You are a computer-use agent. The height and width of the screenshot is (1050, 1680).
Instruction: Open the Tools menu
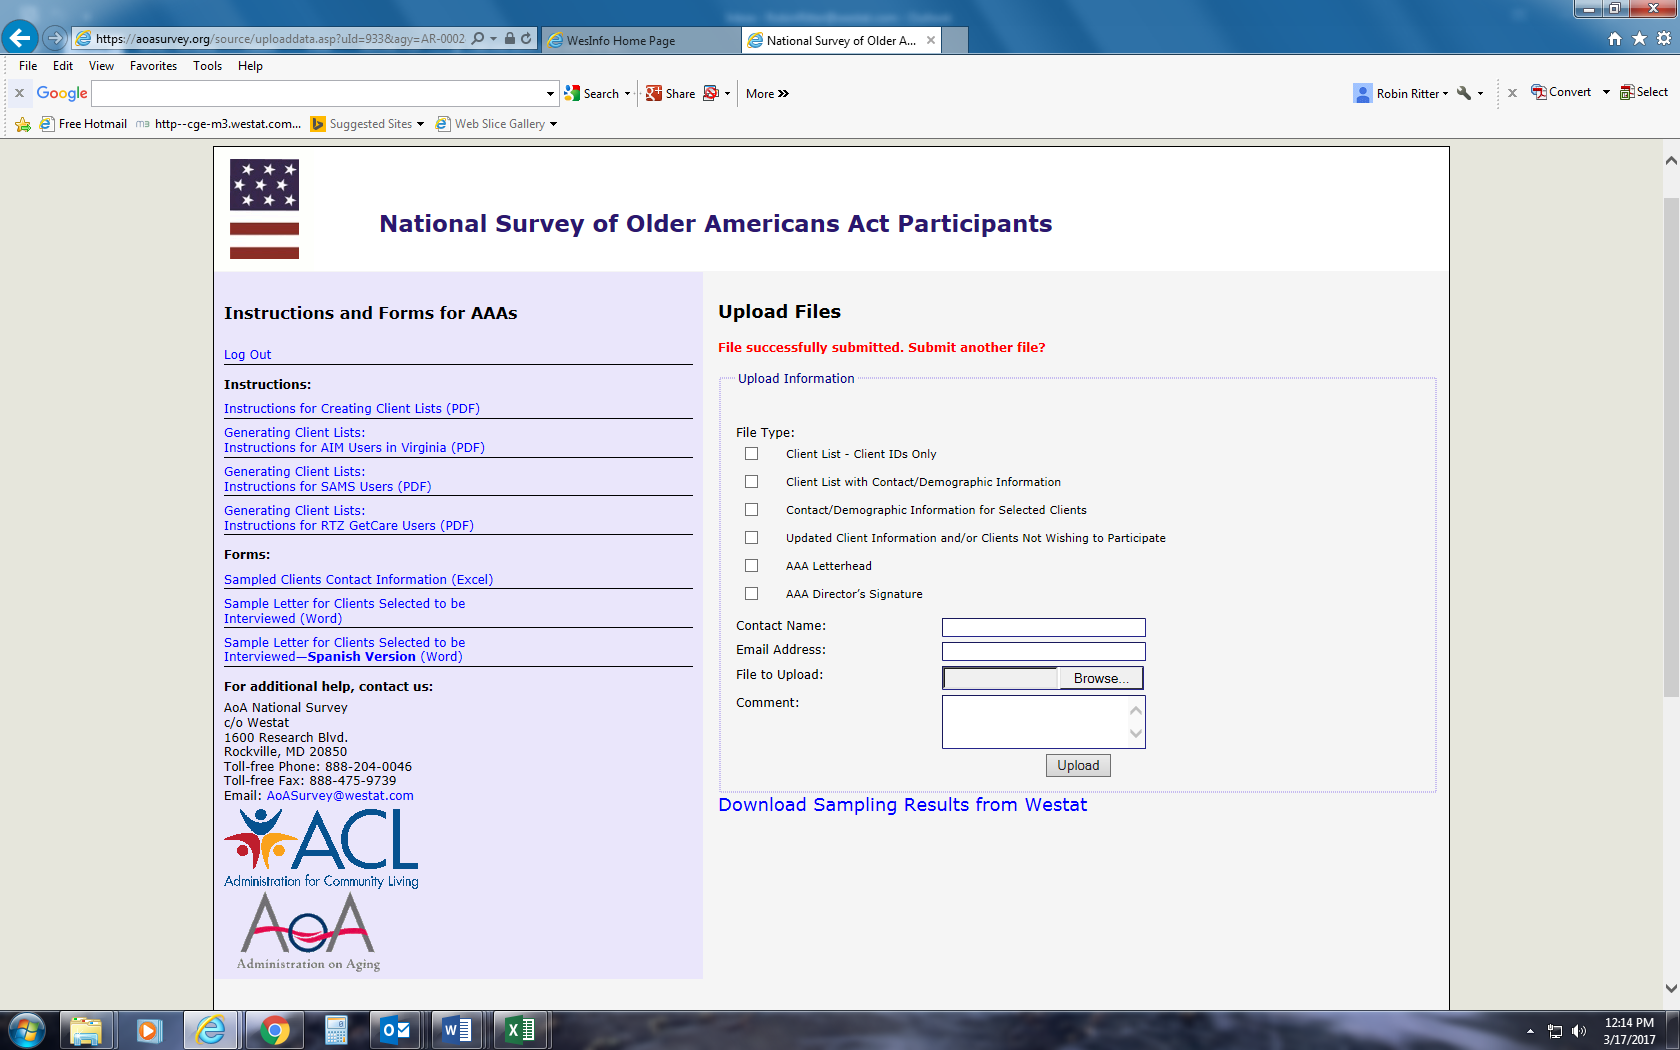[207, 66]
